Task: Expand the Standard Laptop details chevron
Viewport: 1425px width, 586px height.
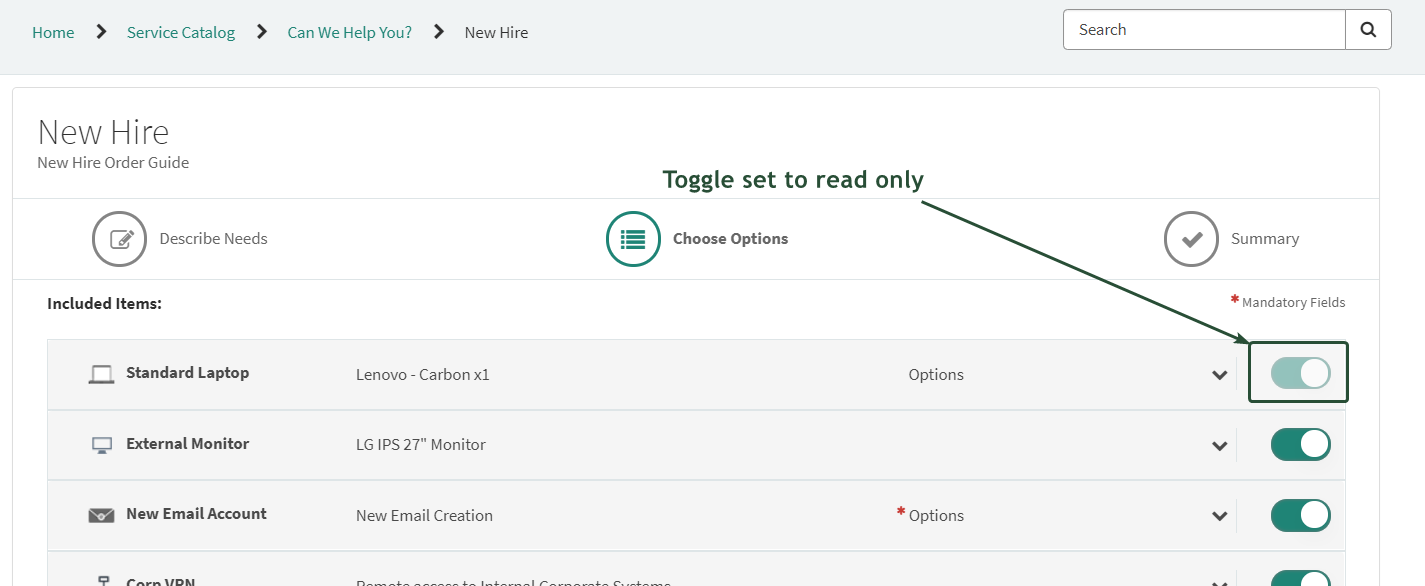Action: (x=1219, y=374)
